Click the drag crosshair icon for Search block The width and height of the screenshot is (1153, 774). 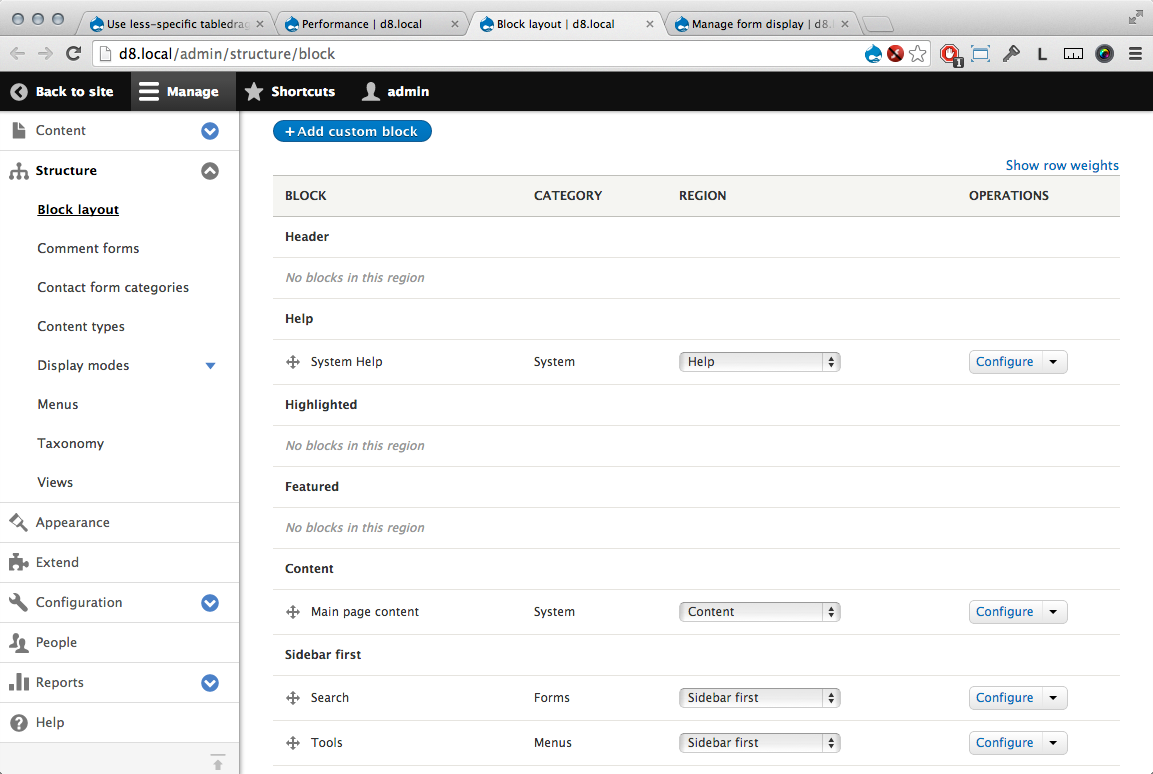point(293,697)
